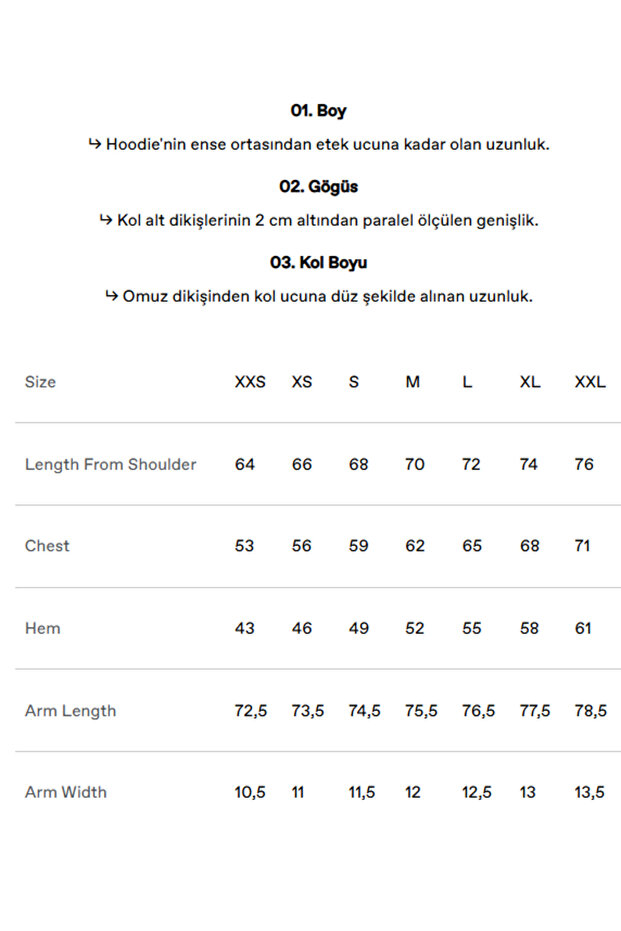Click the 'Arm Length' row label
The height and width of the screenshot is (931, 621).
coord(71,711)
